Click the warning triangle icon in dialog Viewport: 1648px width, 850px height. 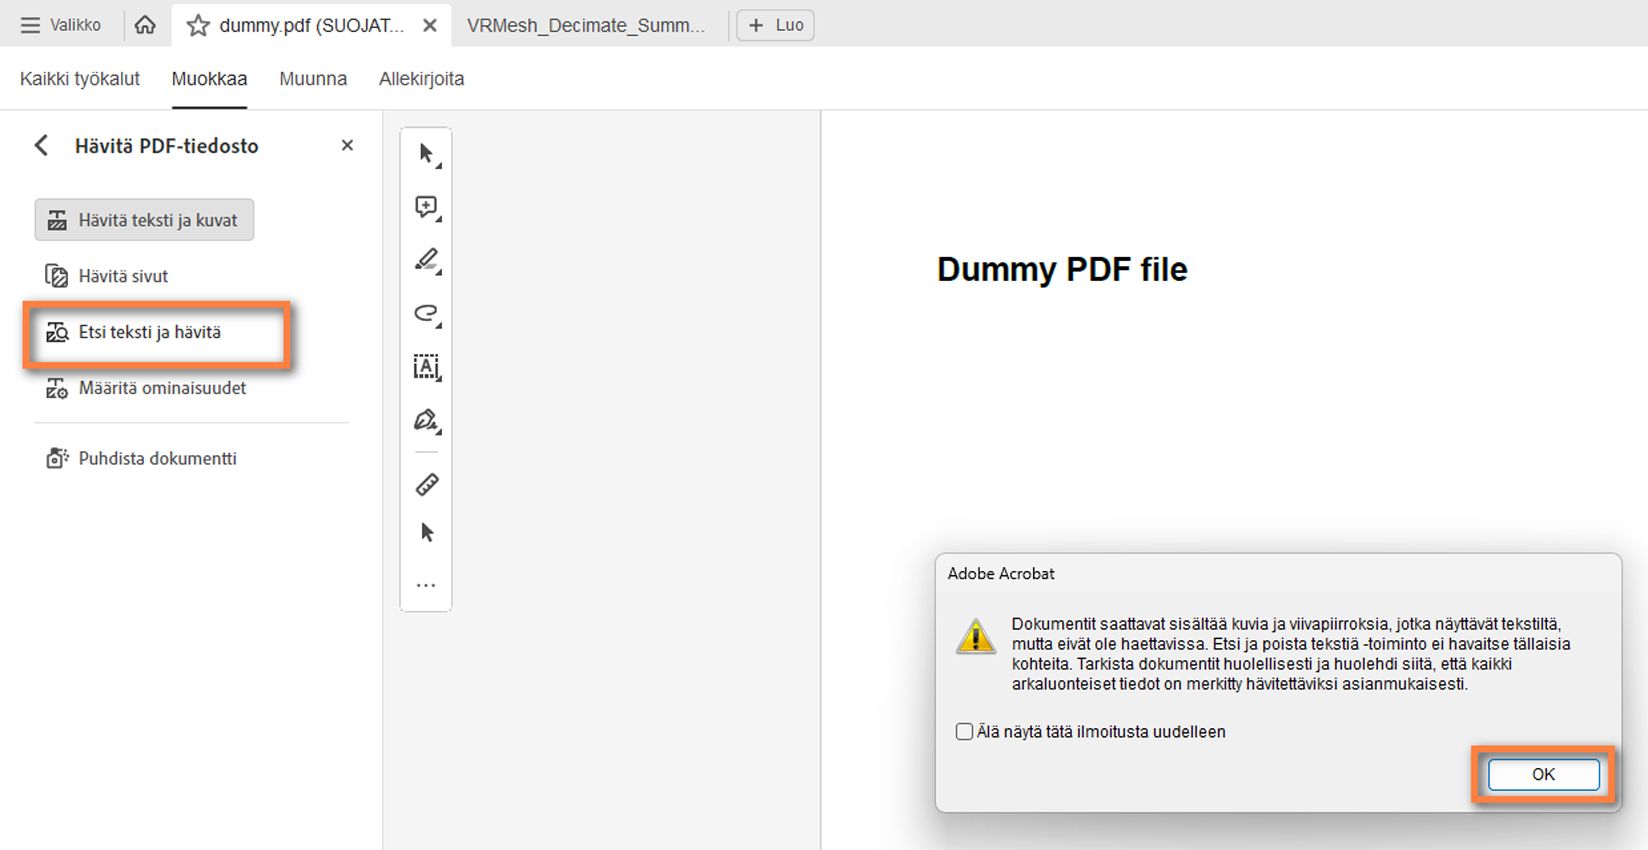pyautogui.click(x=976, y=637)
